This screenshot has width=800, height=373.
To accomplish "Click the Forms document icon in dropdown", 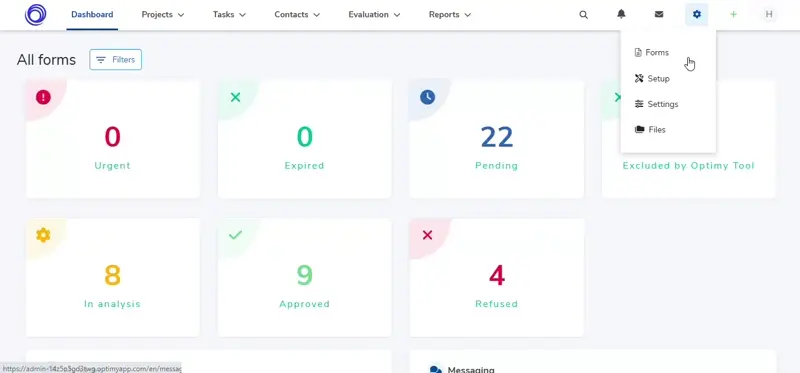I will 638,53.
